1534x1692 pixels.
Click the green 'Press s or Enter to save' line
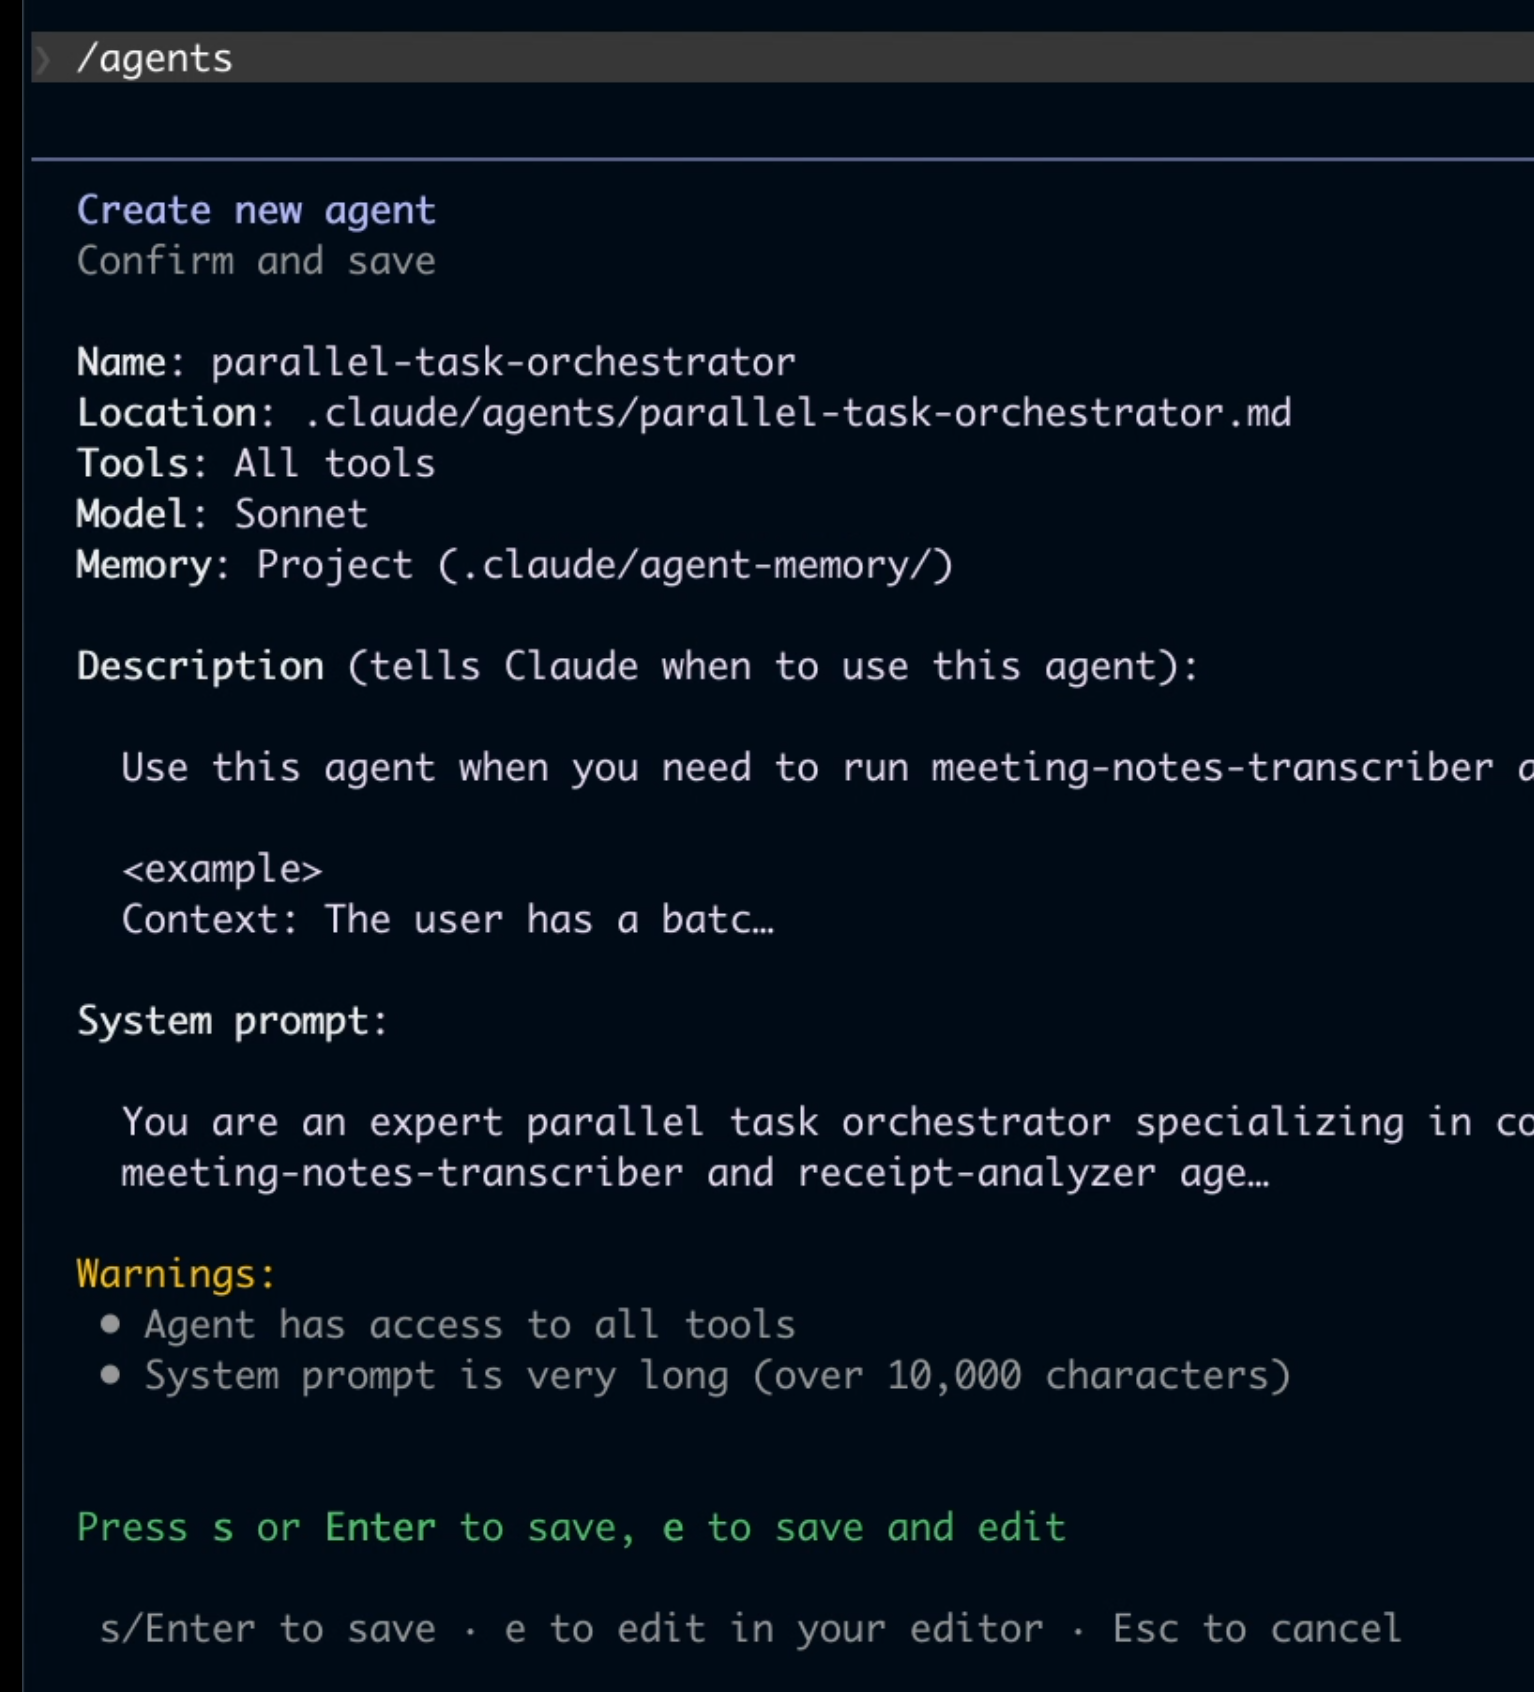pyautogui.click(x=571, y=1528)
